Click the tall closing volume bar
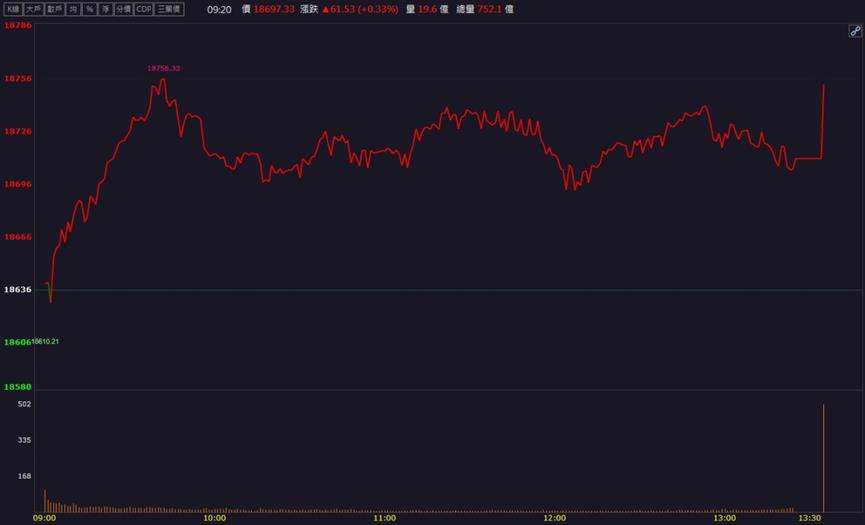 click(x=824, y=458)
